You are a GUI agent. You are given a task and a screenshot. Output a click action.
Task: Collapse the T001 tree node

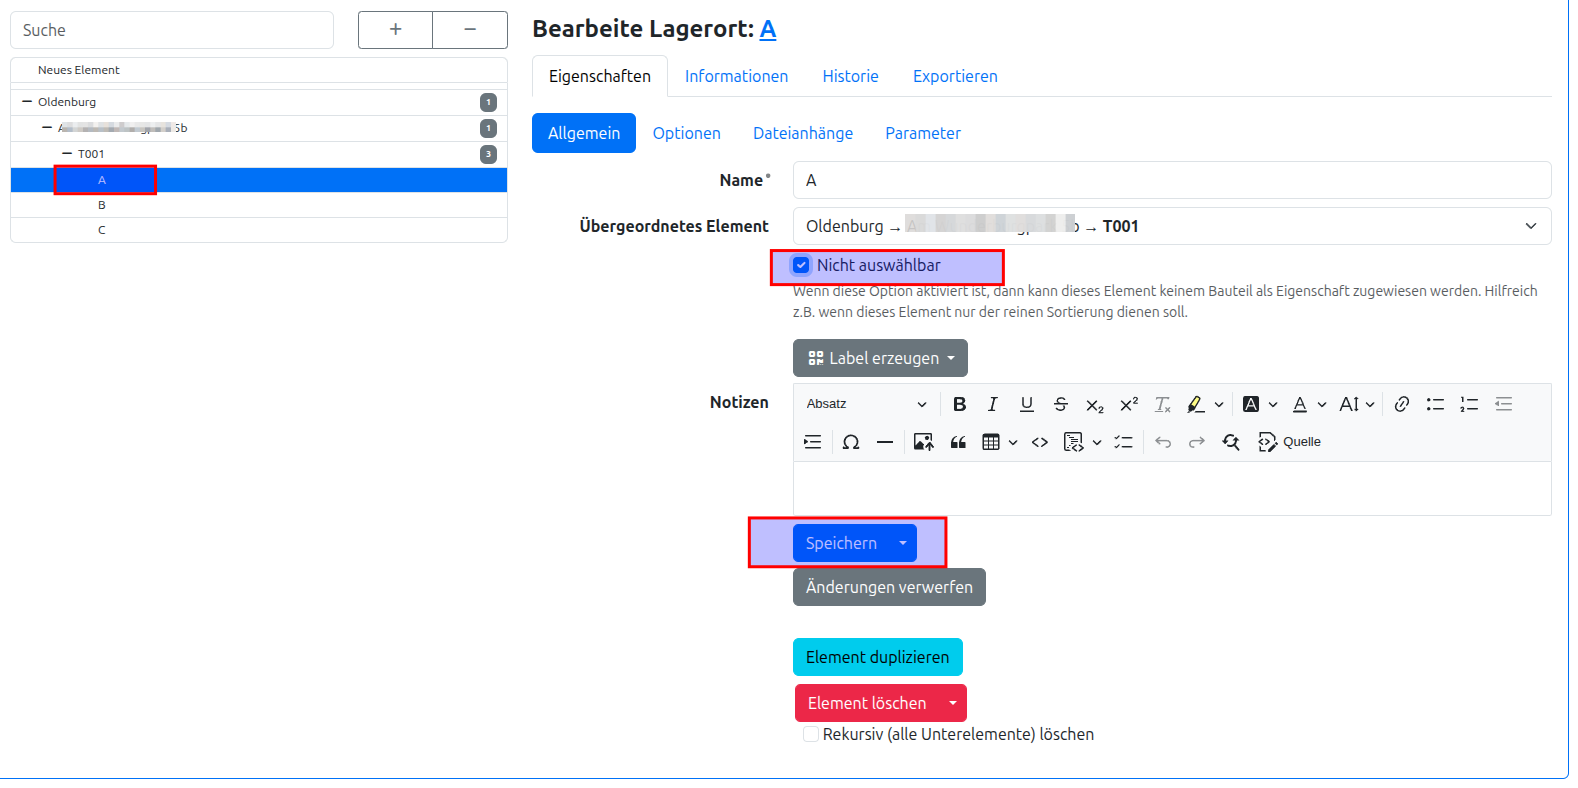click(67, 154)
